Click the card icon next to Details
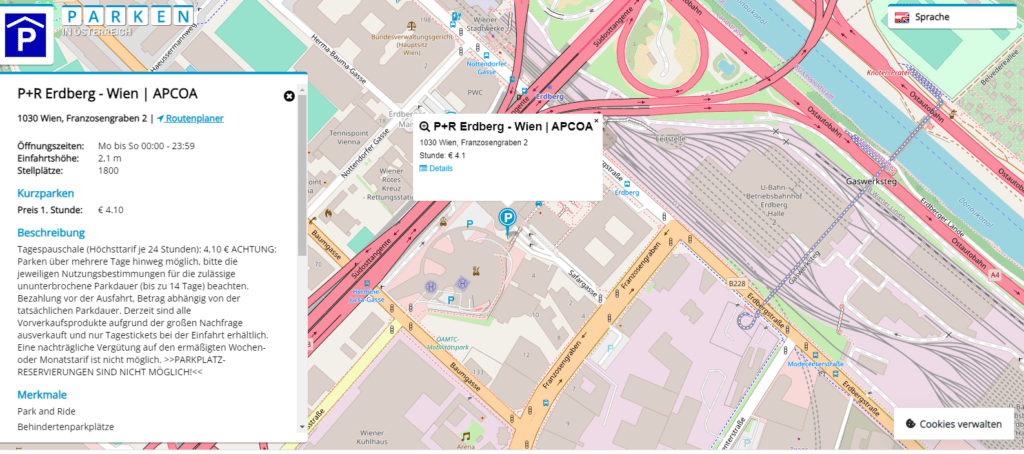 423,169
